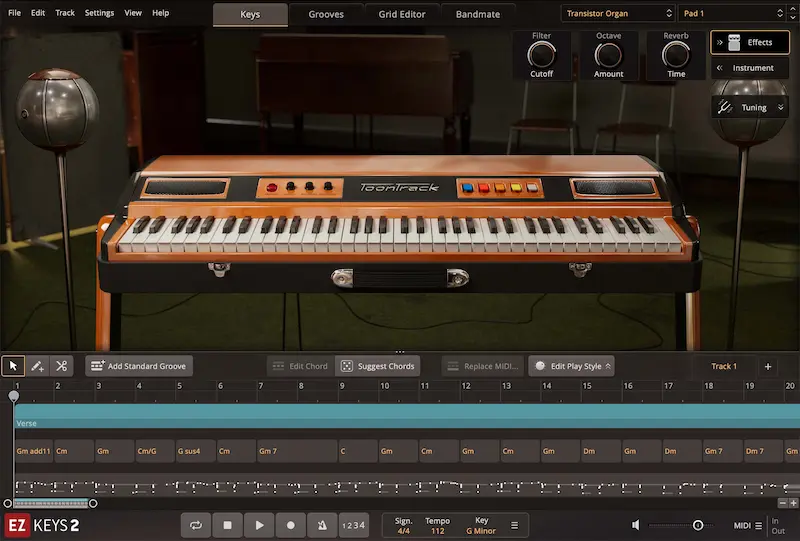This screenshot has width=800, height=541.
Task: Open the Edit menu
Action: [38, 13]
